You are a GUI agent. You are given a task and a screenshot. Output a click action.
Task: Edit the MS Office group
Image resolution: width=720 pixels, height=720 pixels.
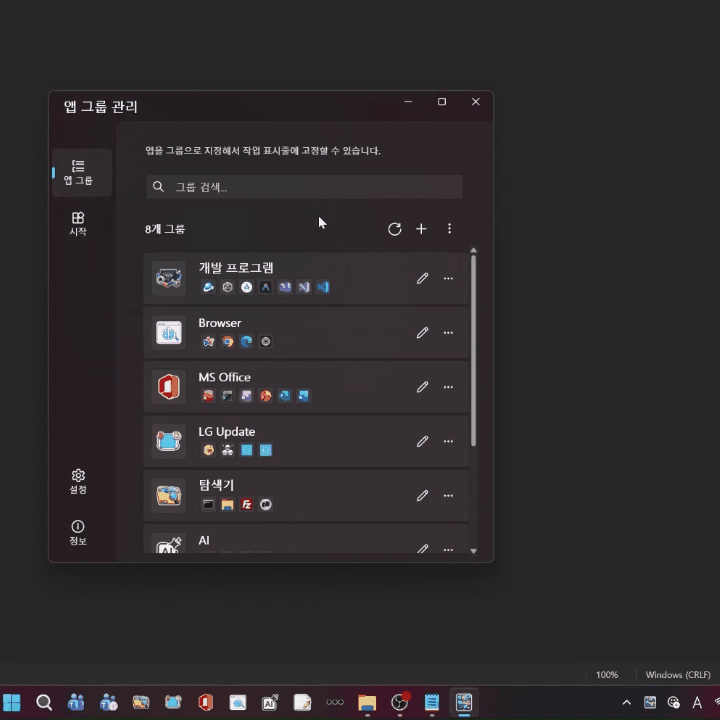[x=422, y=387]
